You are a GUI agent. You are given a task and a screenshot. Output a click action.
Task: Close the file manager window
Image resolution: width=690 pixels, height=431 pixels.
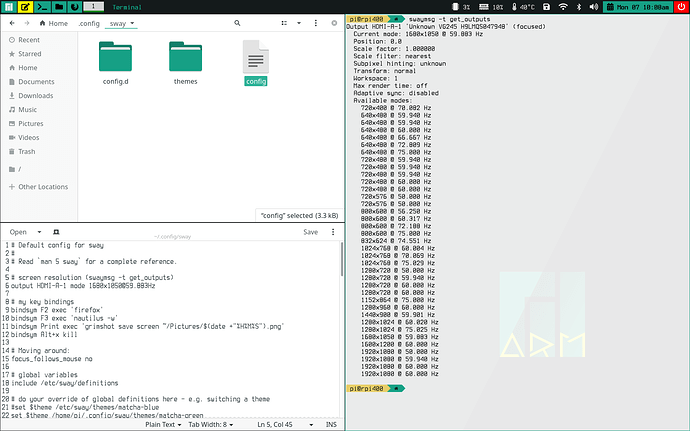pos(334,23)
